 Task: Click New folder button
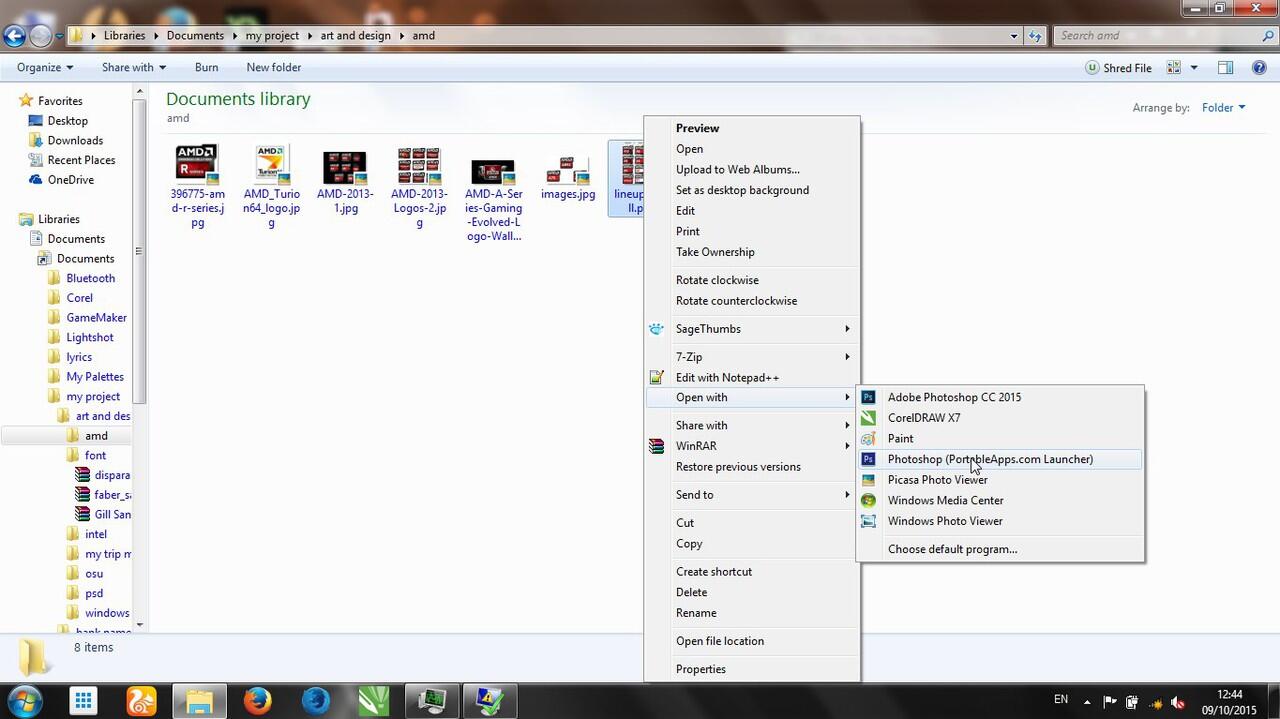click(x=274, y=67)
